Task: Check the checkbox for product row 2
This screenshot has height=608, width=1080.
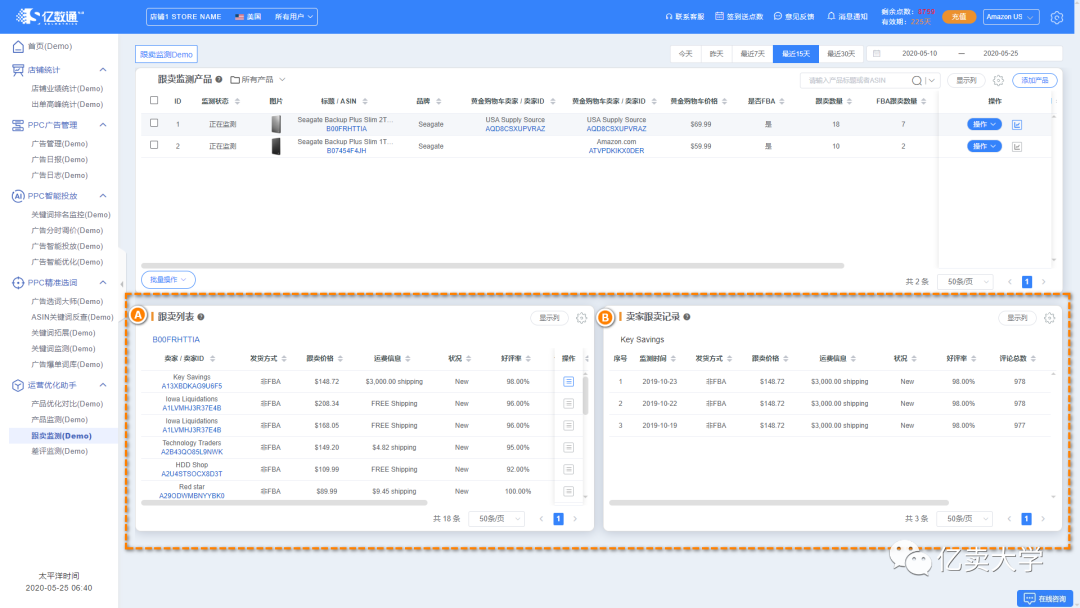Action: [154, 145]
